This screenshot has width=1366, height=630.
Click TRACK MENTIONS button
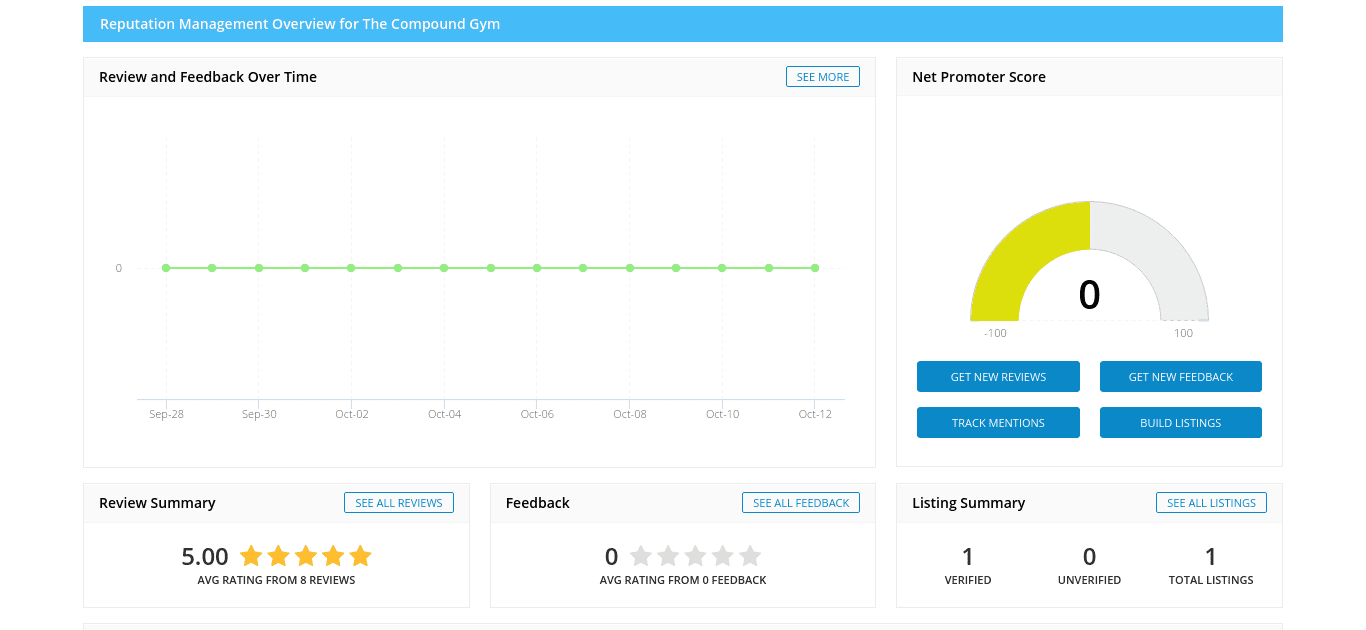coord(998,423)
